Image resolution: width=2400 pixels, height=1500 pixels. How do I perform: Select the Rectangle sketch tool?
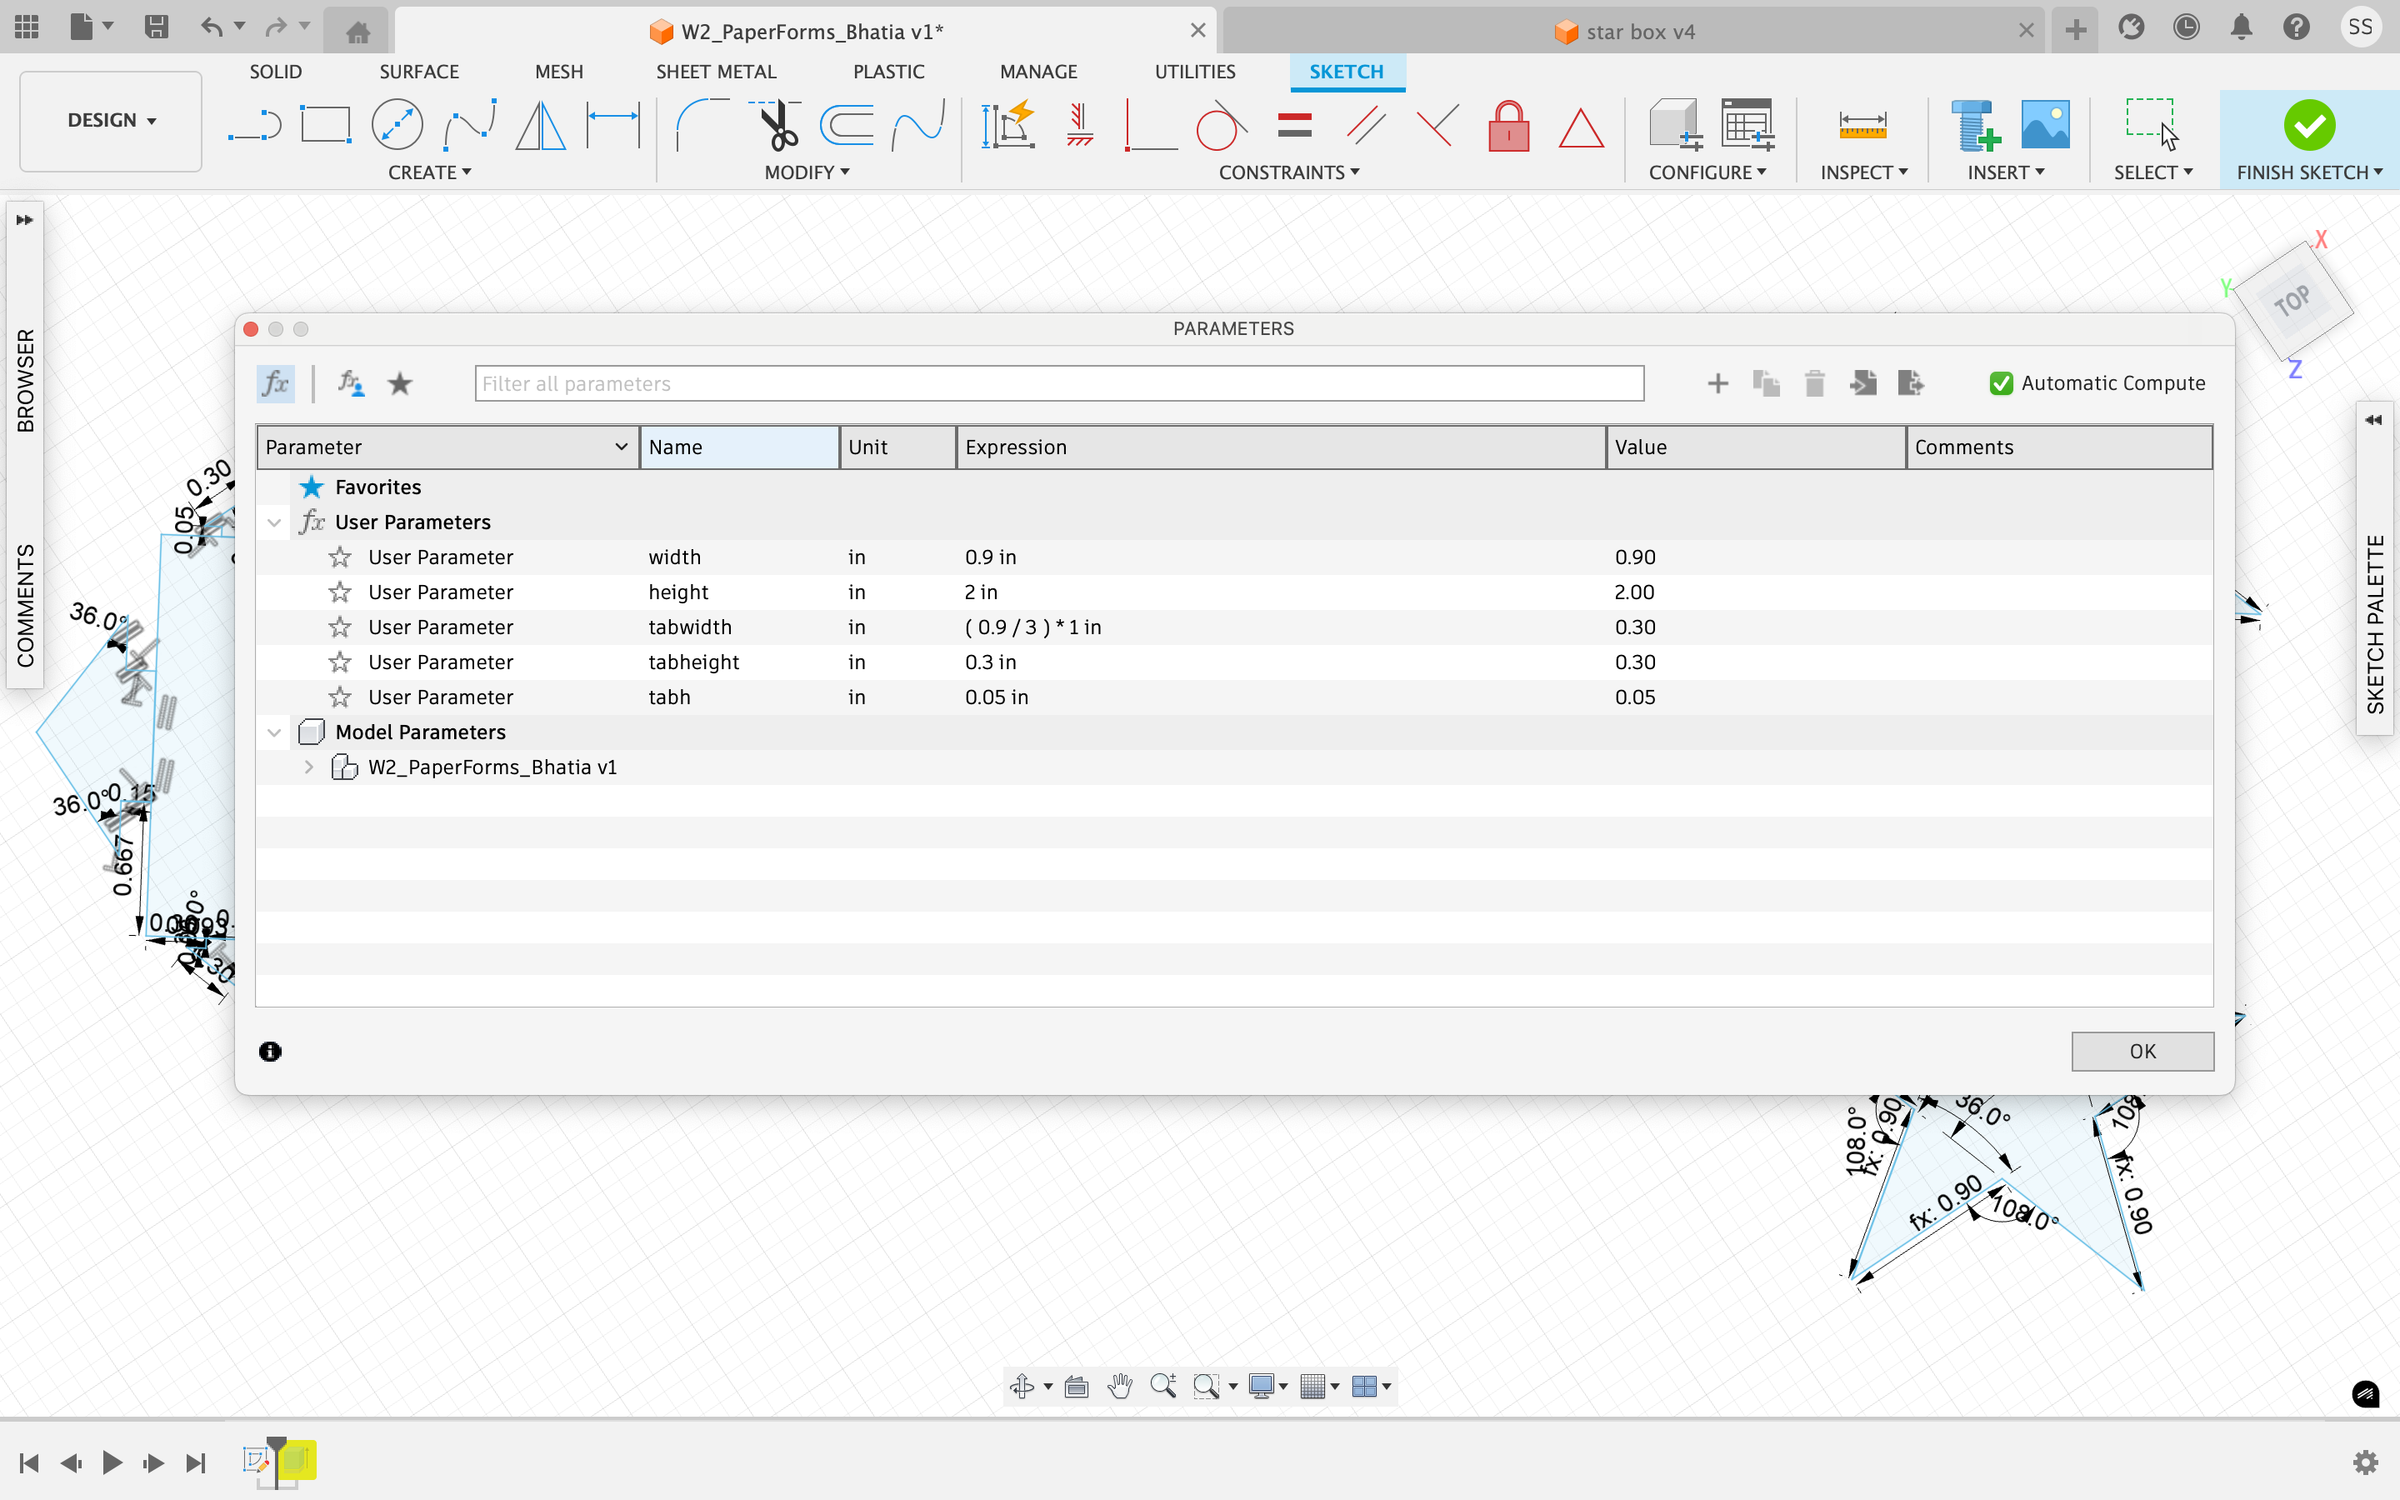tap(326, 126)
